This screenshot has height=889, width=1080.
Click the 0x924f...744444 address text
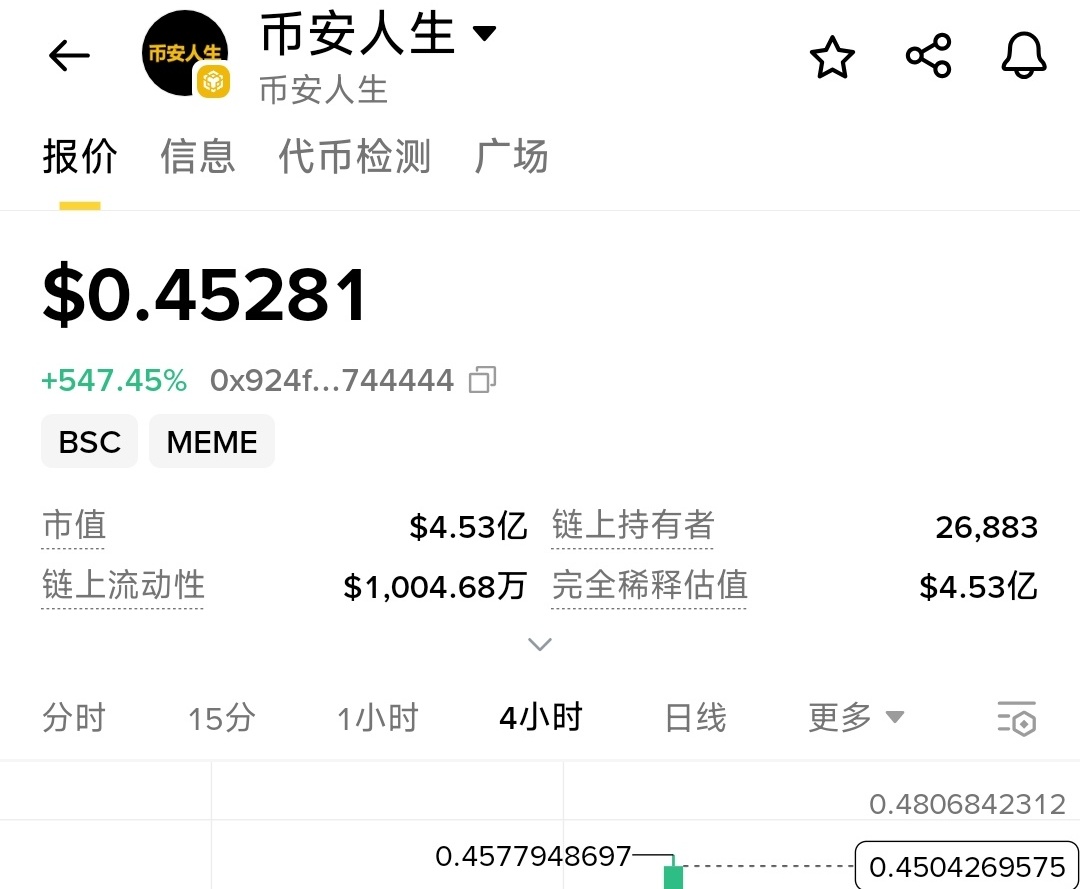(332, 380)
